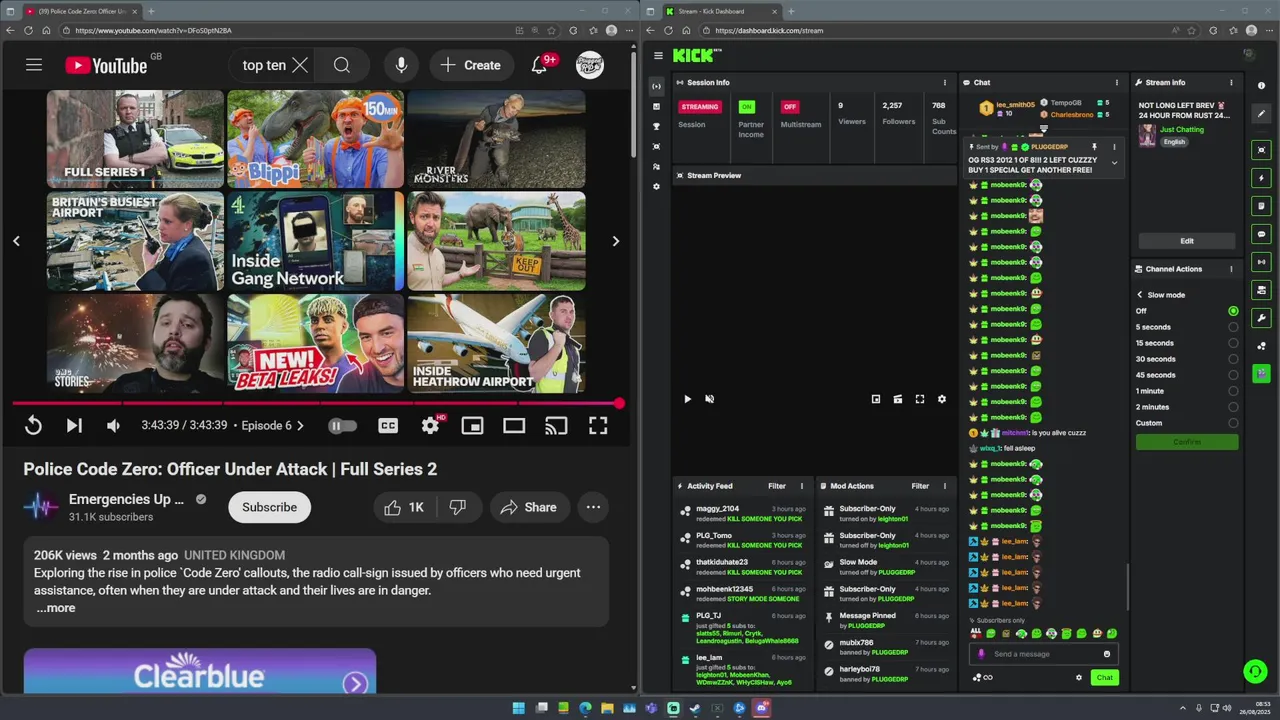The width and height of the screenshot is (1280, 720).
Task: Open Session Info panel options menu
Action: 944,82
